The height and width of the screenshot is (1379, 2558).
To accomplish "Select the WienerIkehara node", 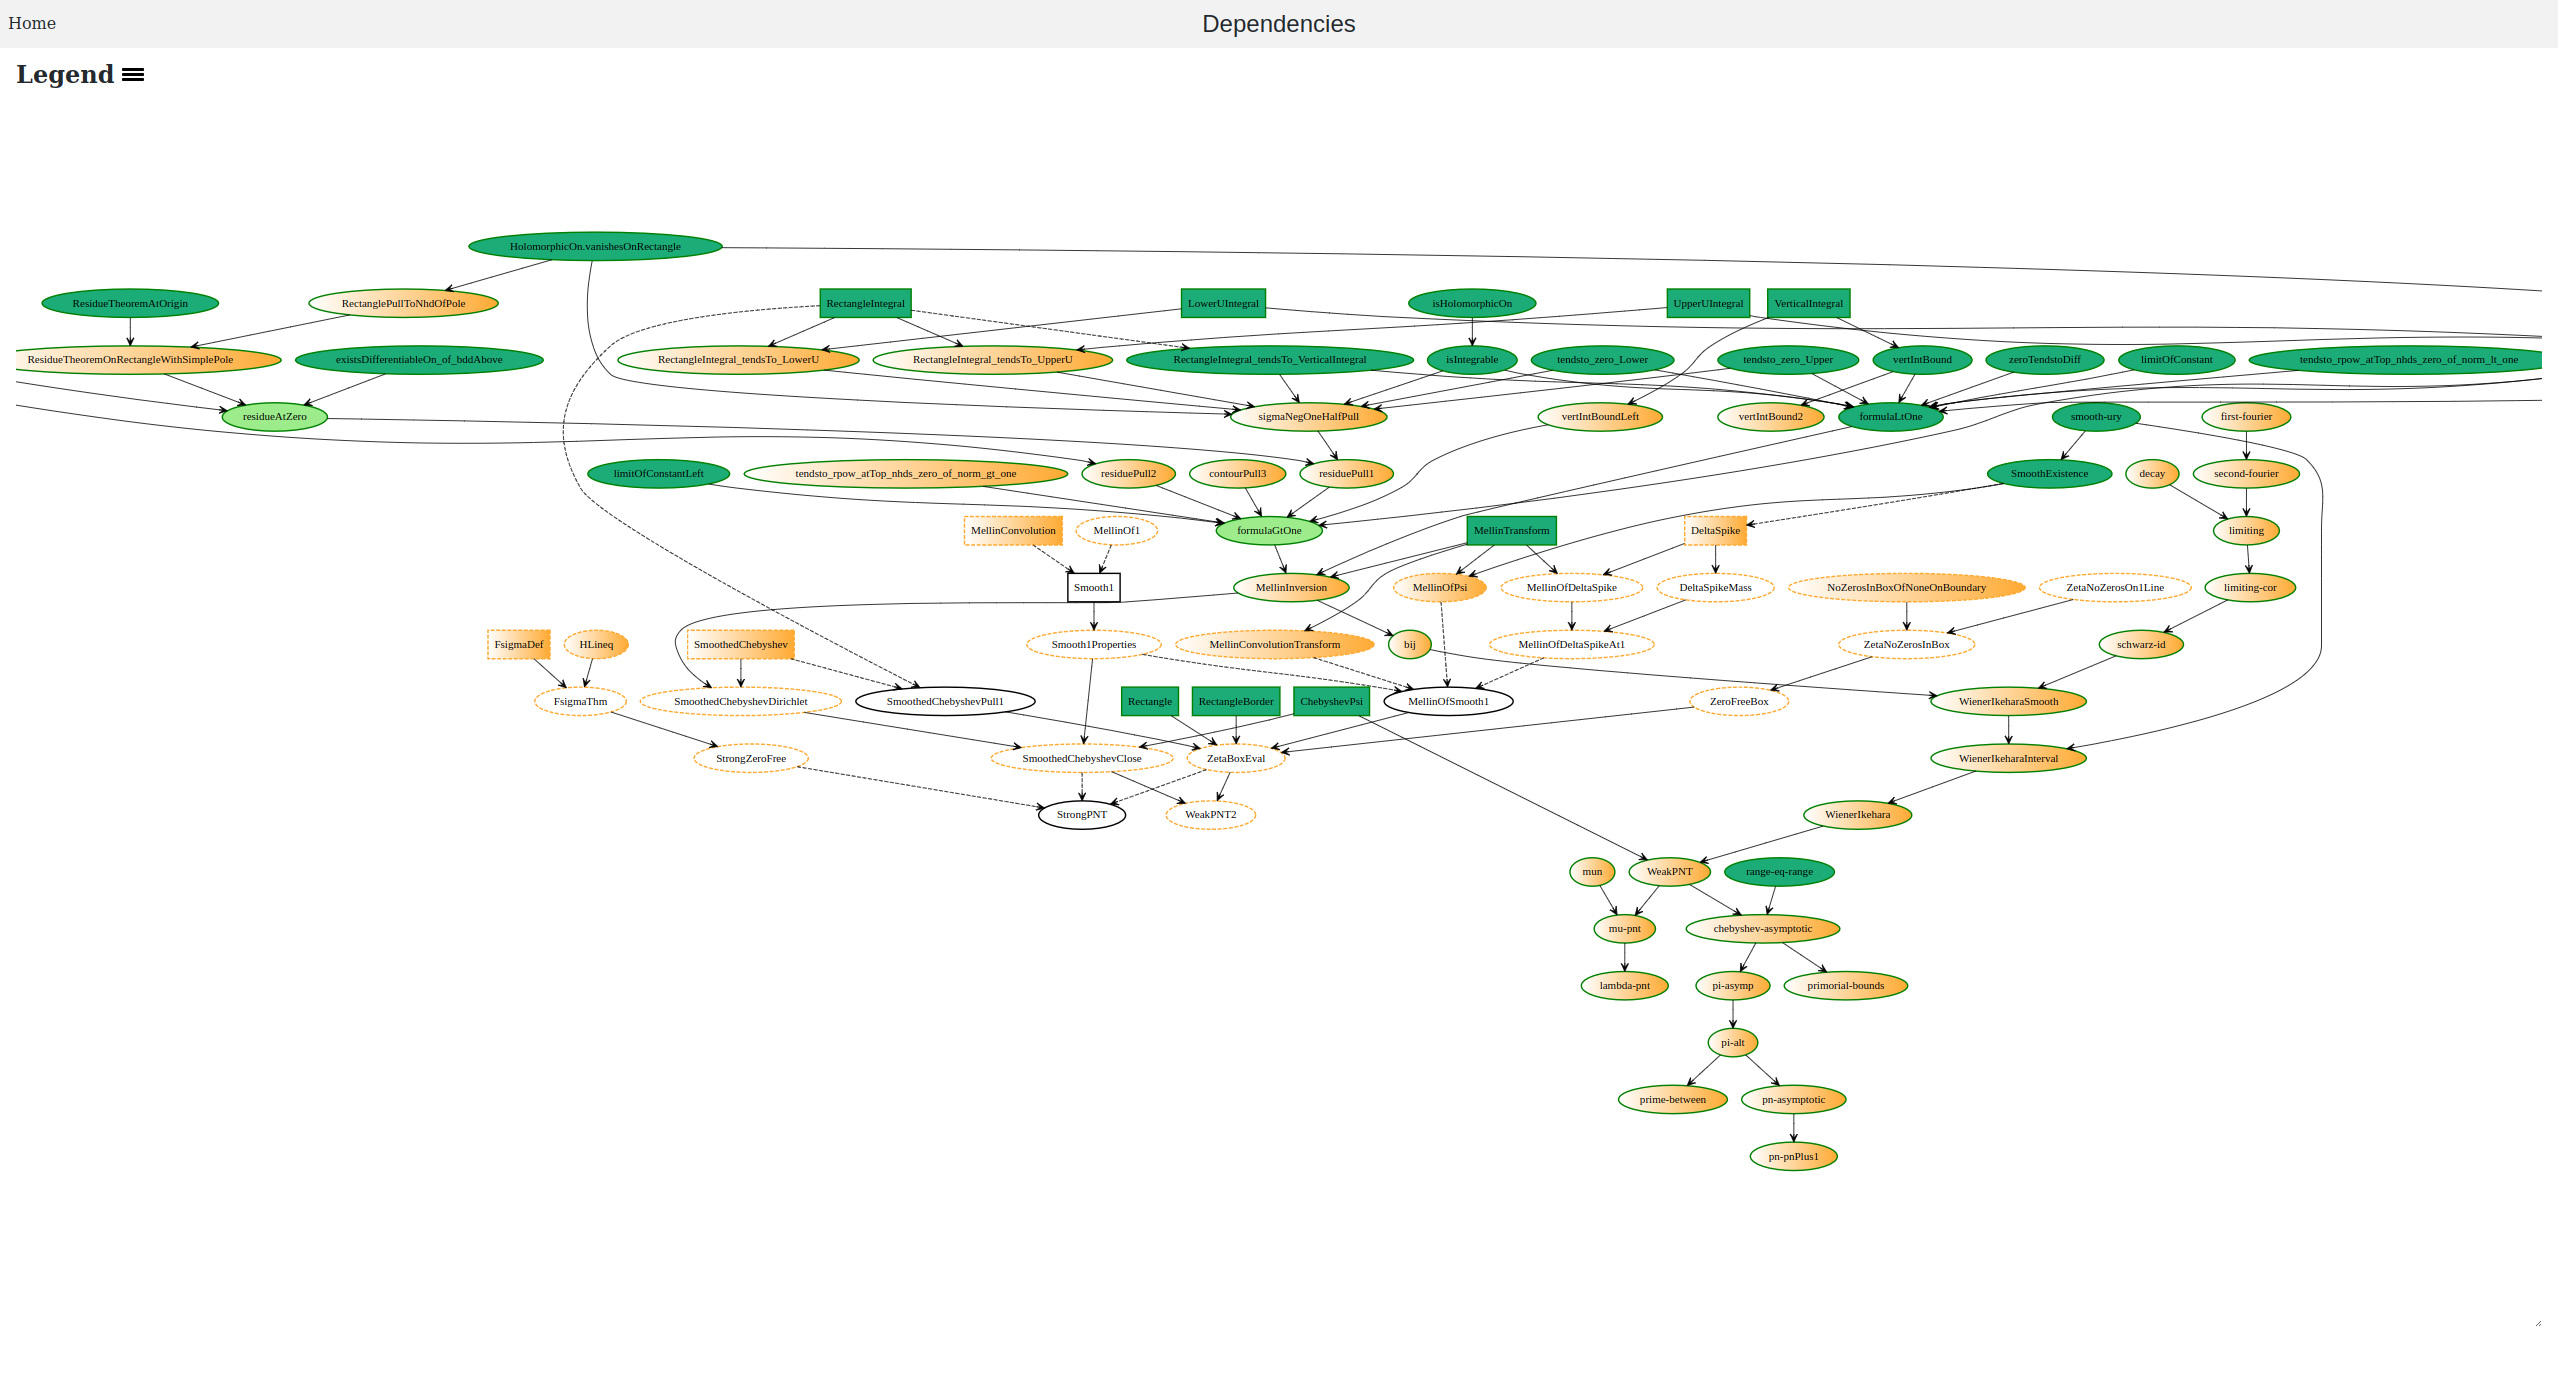I will tap(1858, 815).
